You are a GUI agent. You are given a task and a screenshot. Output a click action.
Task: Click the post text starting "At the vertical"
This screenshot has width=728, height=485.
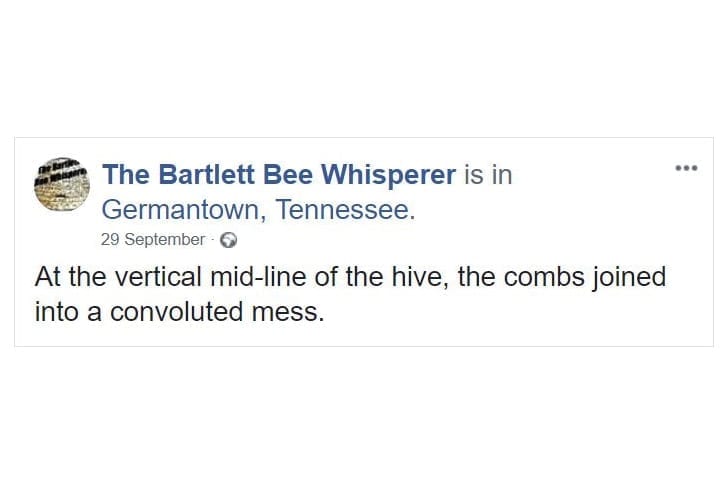350,294
